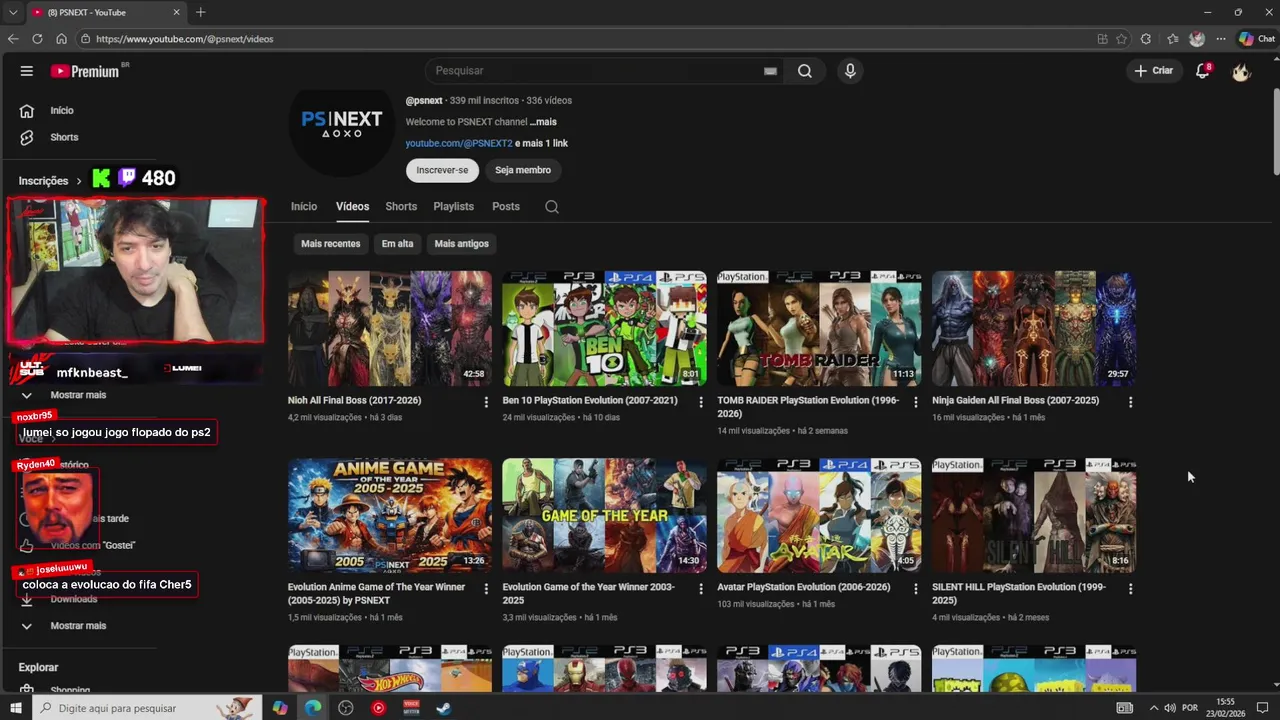Open the YouTube account avatar menu
1280x720 pixels.
(1241, 71)
